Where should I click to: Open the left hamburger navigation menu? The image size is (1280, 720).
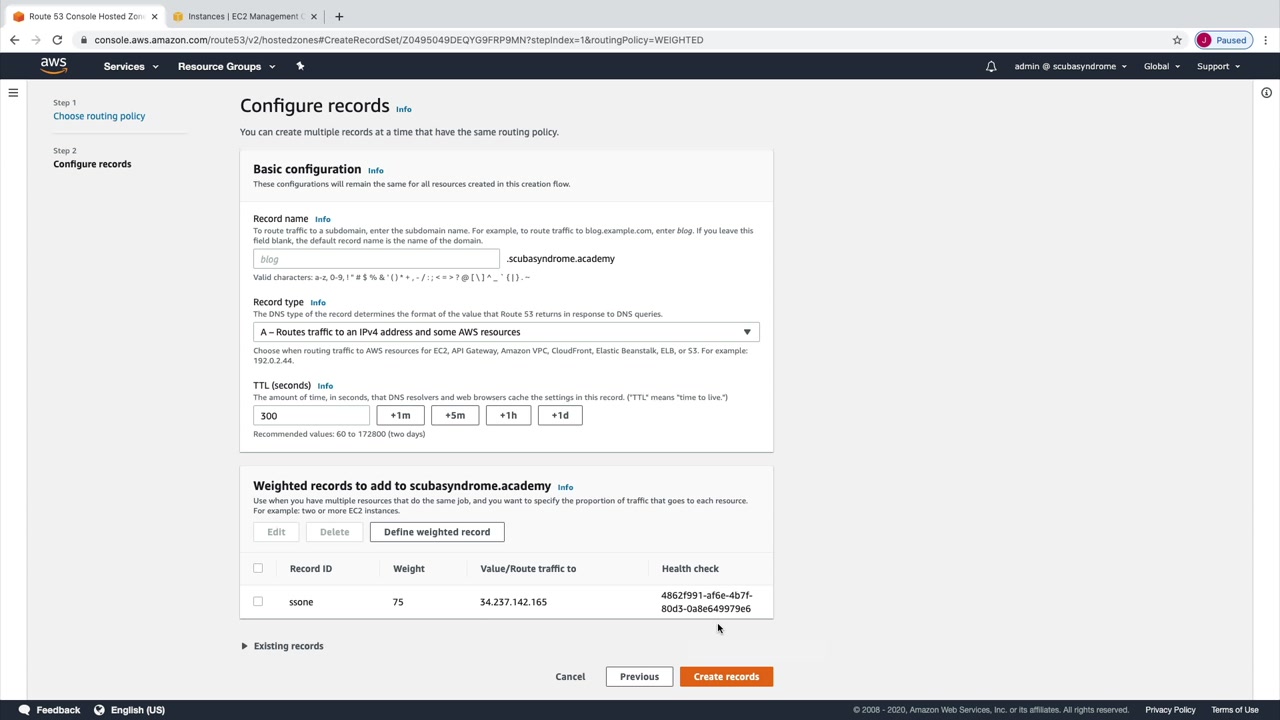point(13,93)
